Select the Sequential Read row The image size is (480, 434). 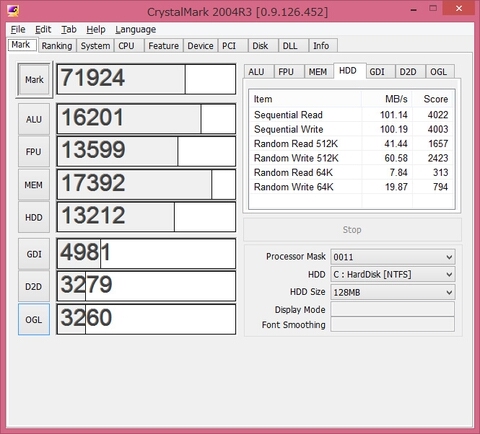point(351,115)
